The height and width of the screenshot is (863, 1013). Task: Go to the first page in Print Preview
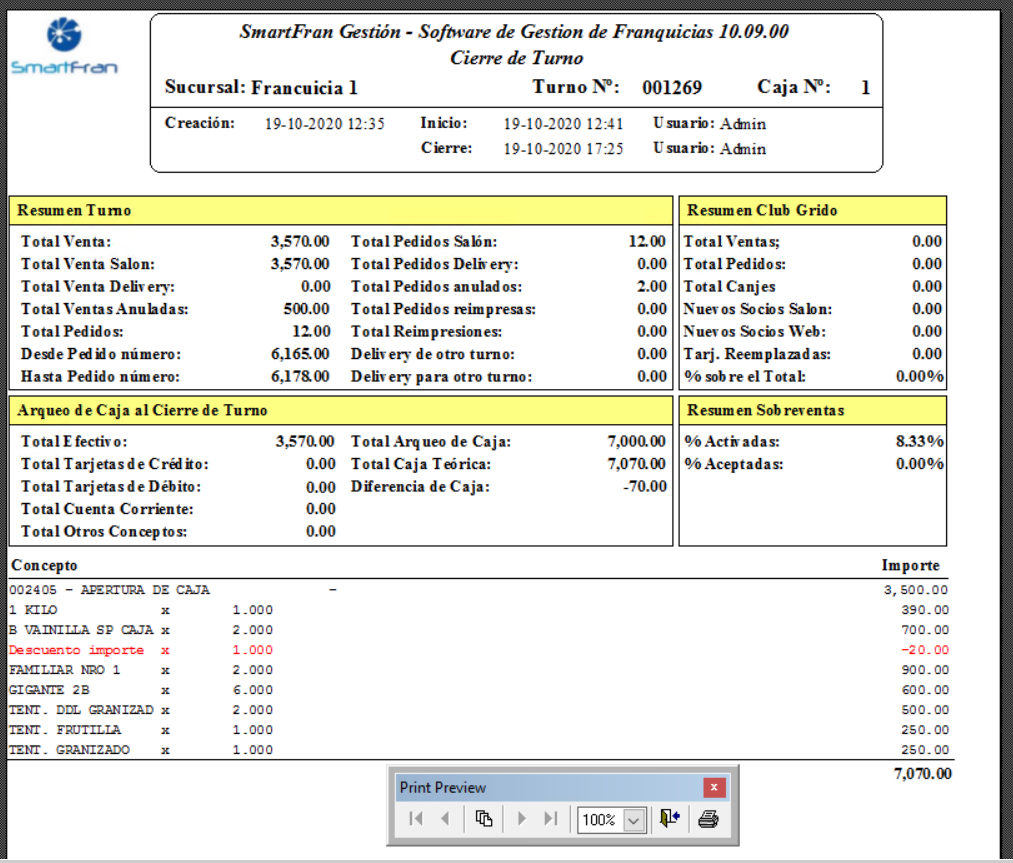pyautogui.click(x=417, y=819)
